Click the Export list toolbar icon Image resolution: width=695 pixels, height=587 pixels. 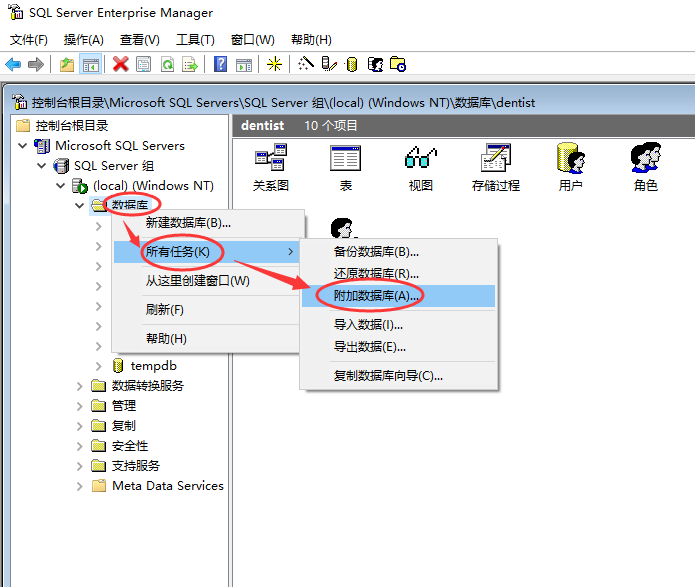190,65
